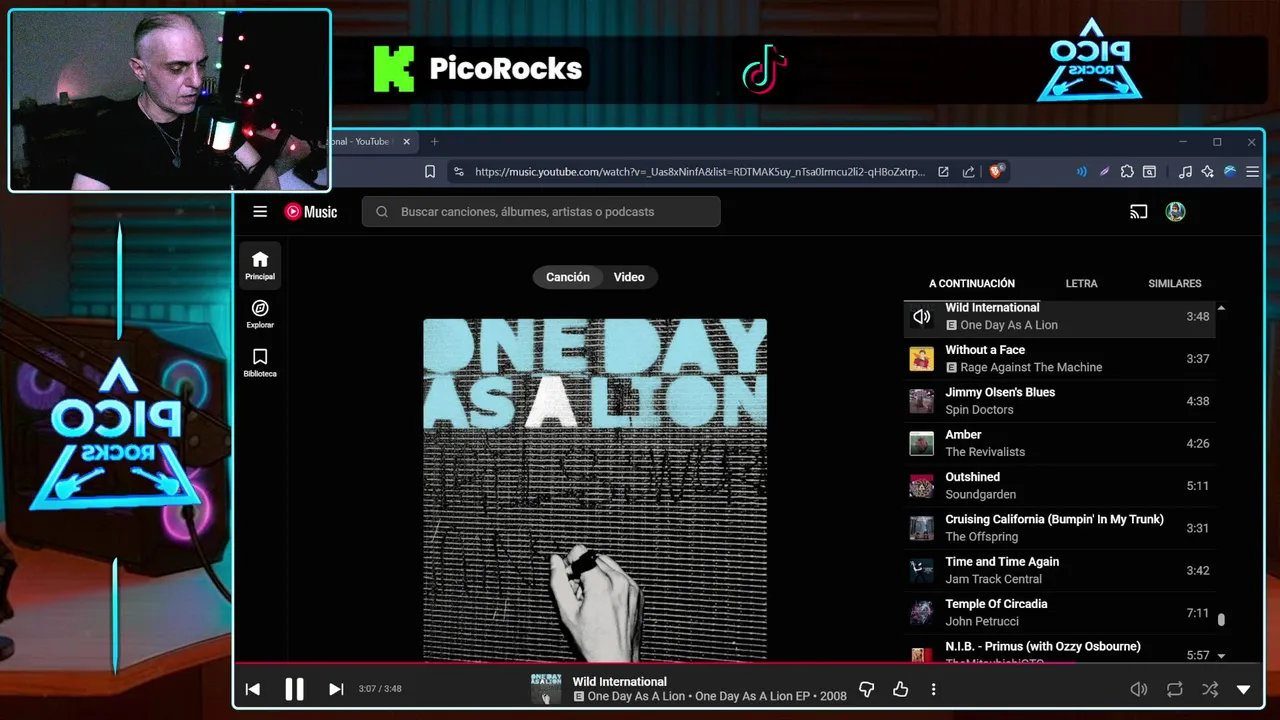Select Time and Time Again in queue
Image resolution: width=1280 pixels, height=720 pixels.
[1059, 570]
